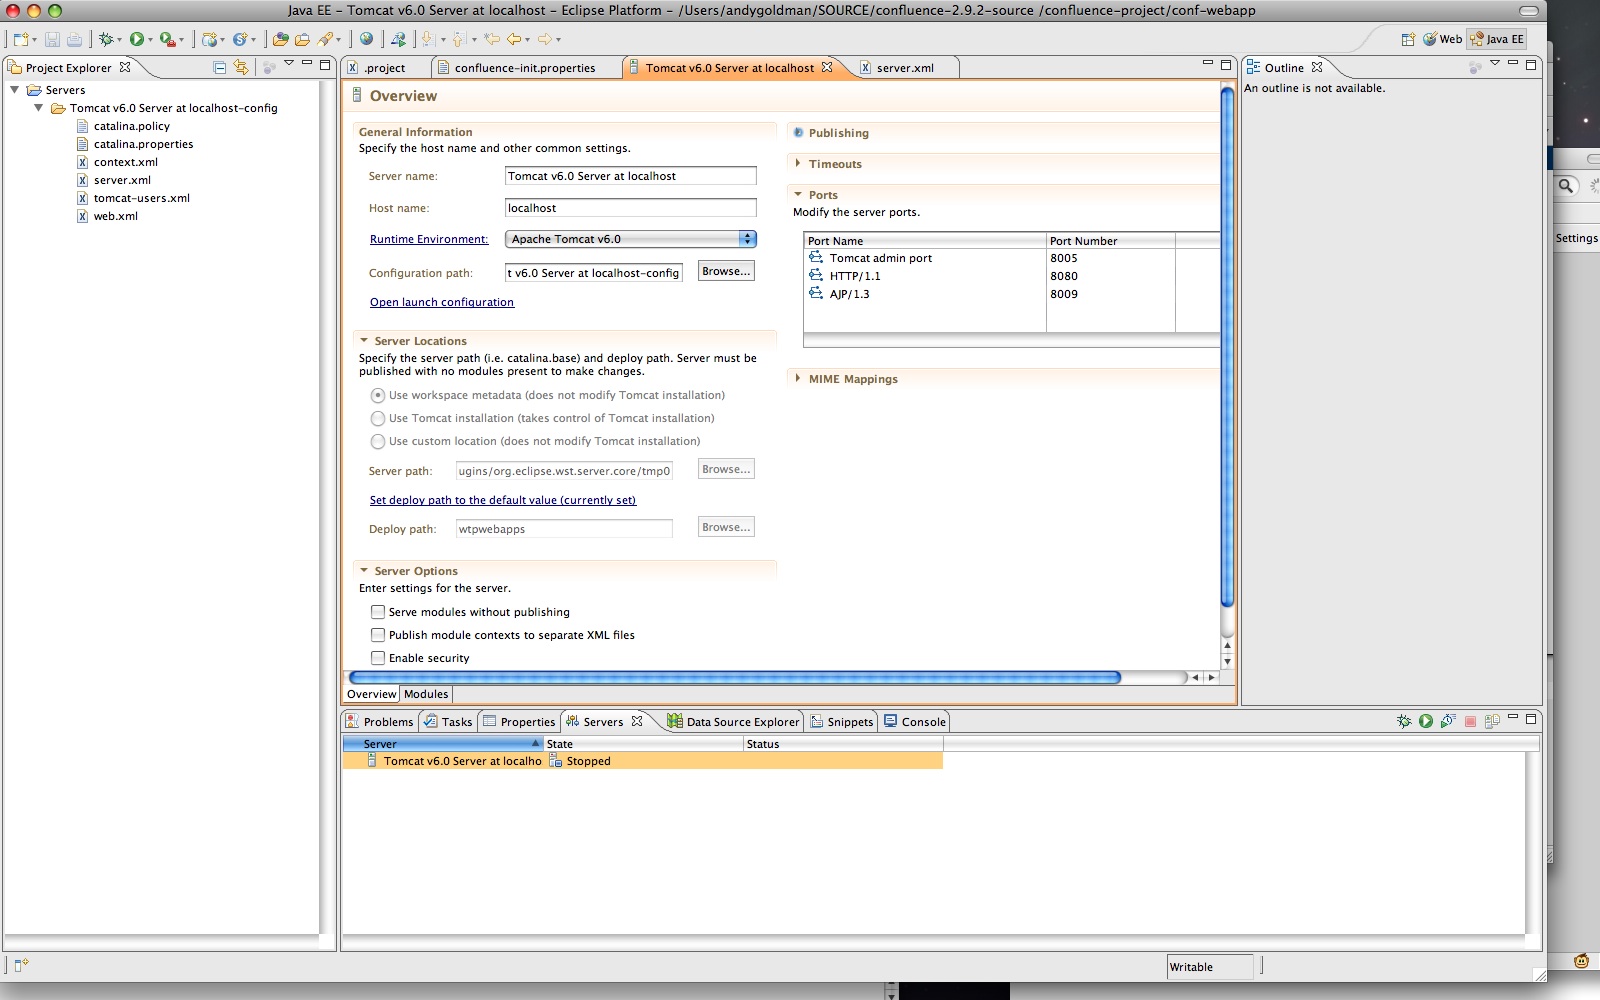Check the Enable security option

(x=378, y=658)
